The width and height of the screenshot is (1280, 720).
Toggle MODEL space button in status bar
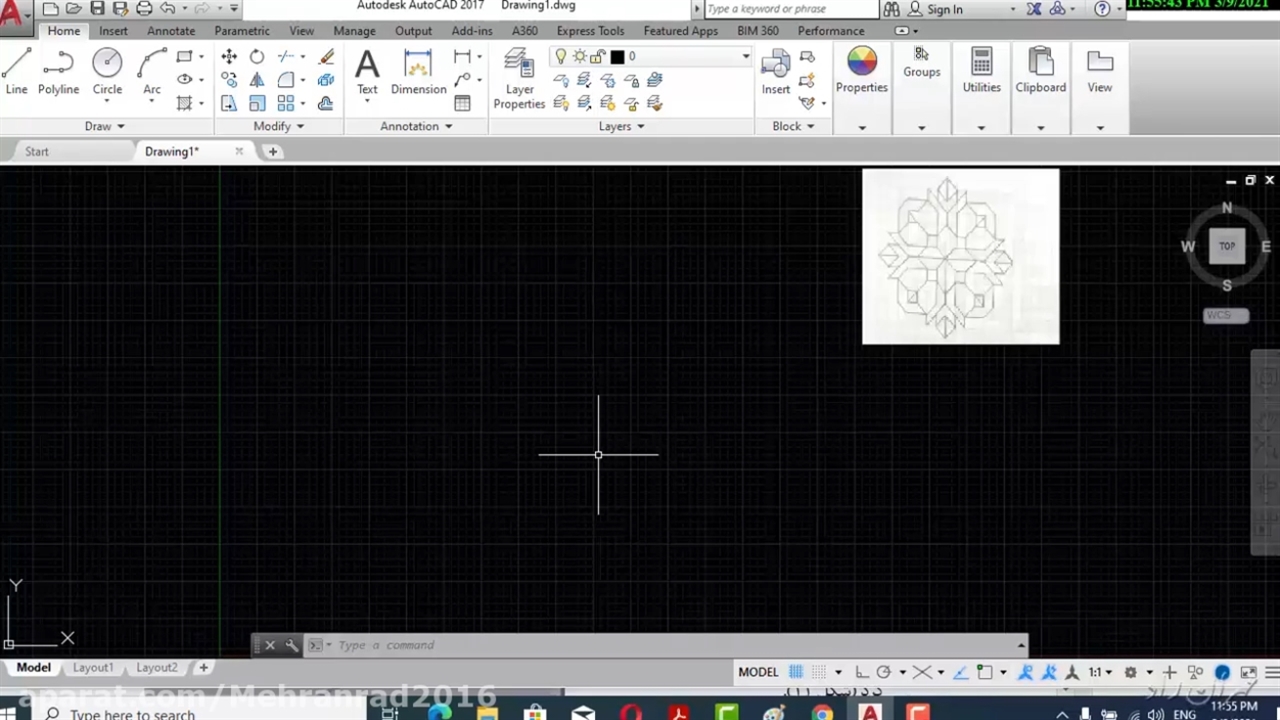(758, 672)
